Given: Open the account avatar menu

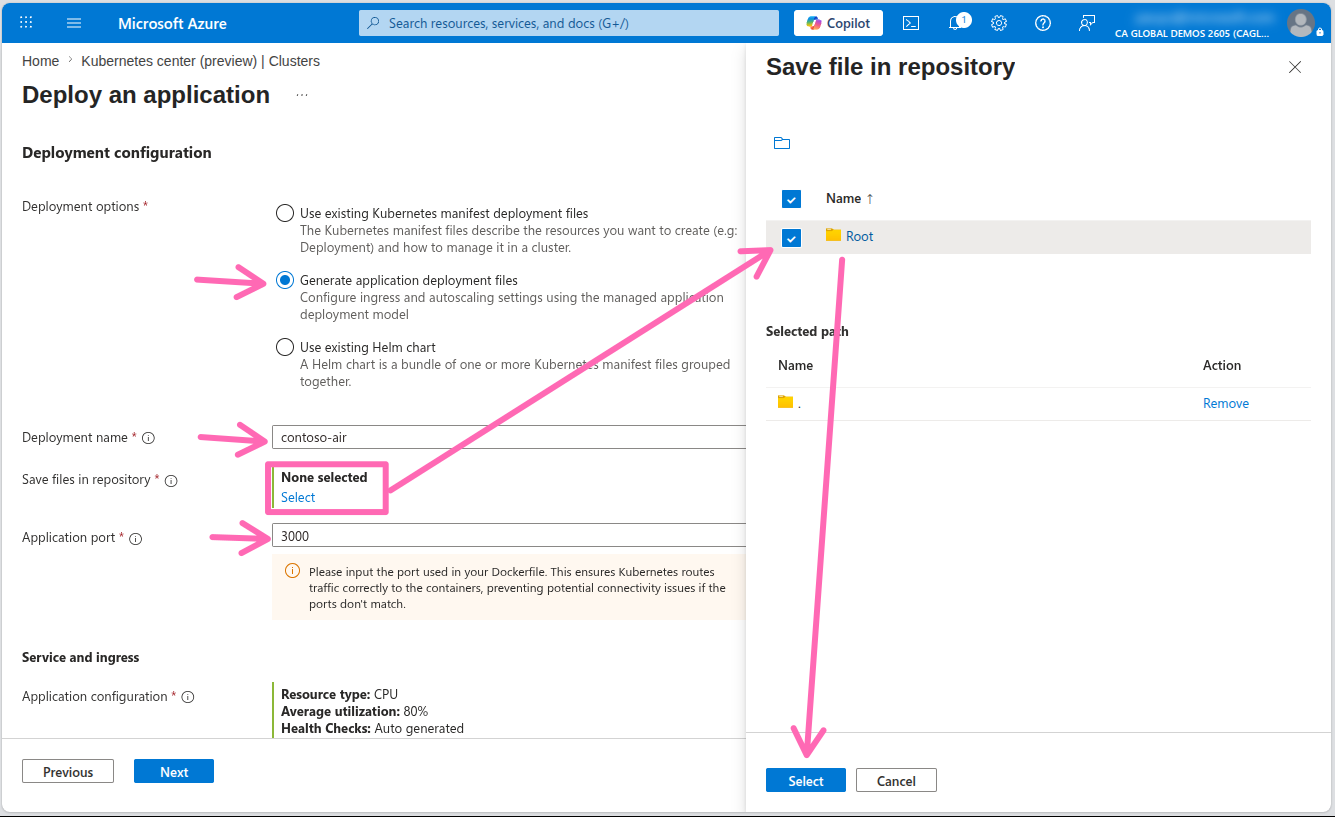Looking at the screenshot, I should click(1300, 22).
